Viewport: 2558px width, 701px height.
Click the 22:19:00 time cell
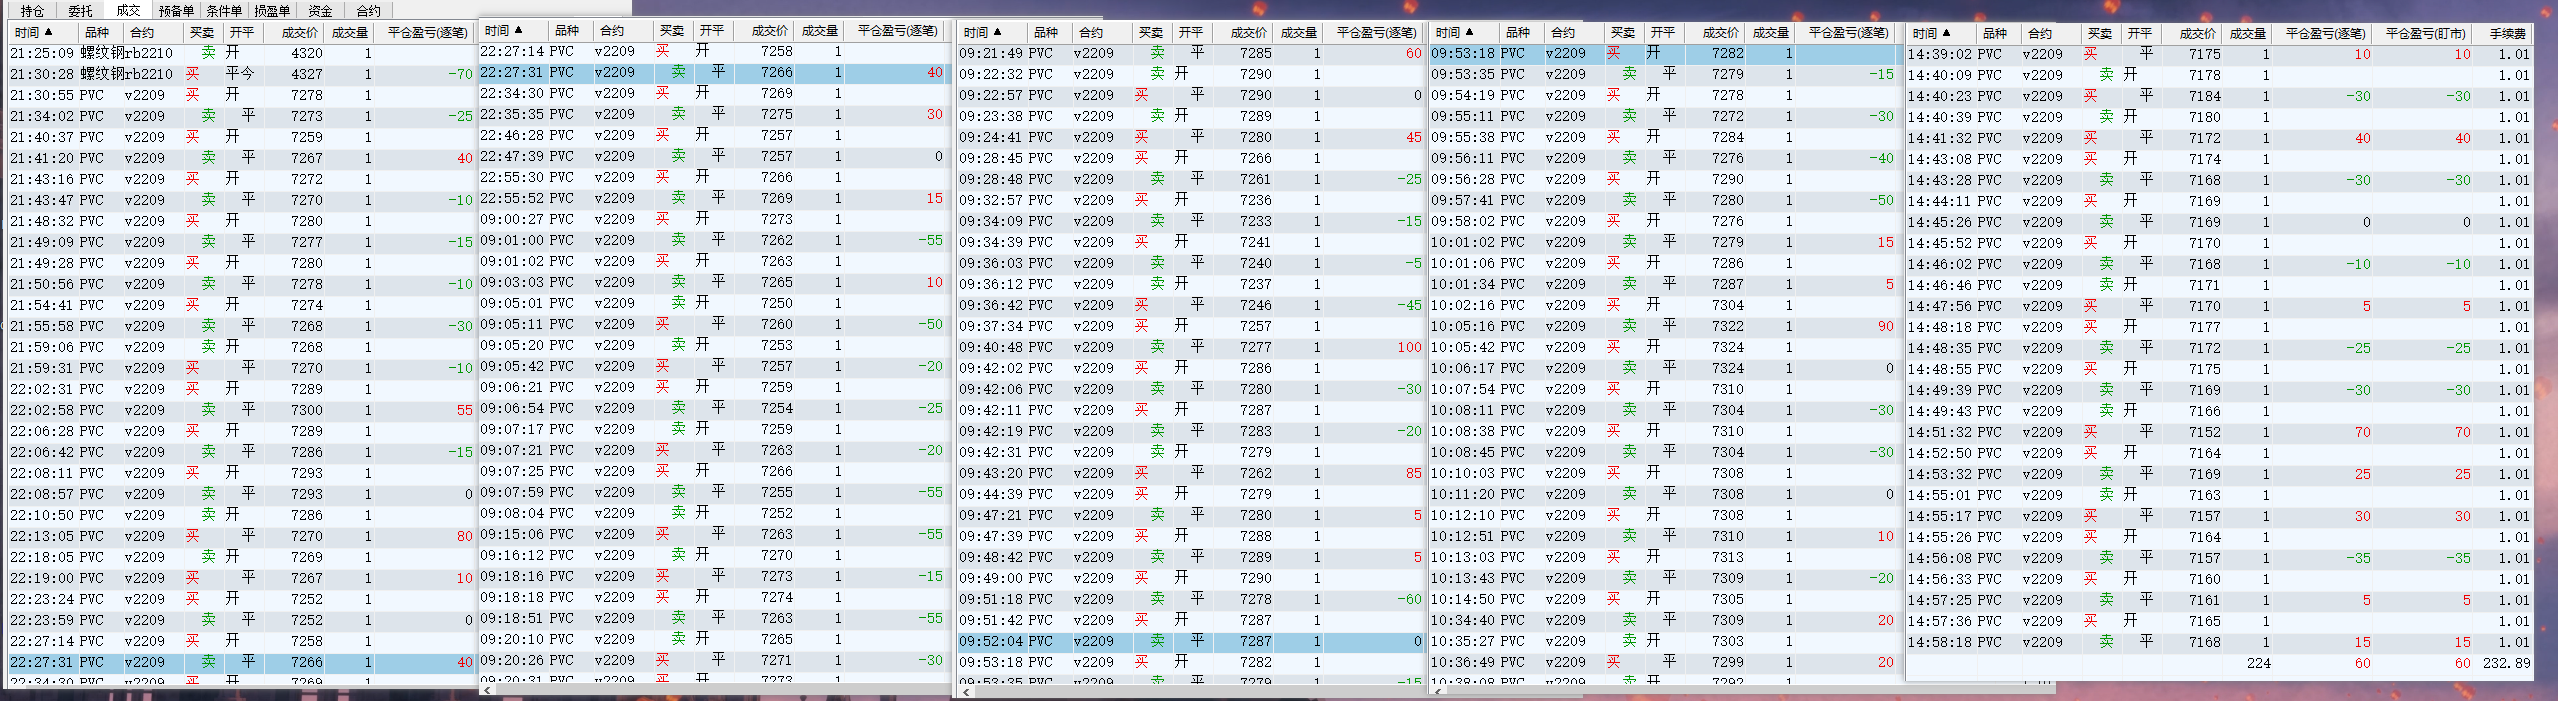42,578
